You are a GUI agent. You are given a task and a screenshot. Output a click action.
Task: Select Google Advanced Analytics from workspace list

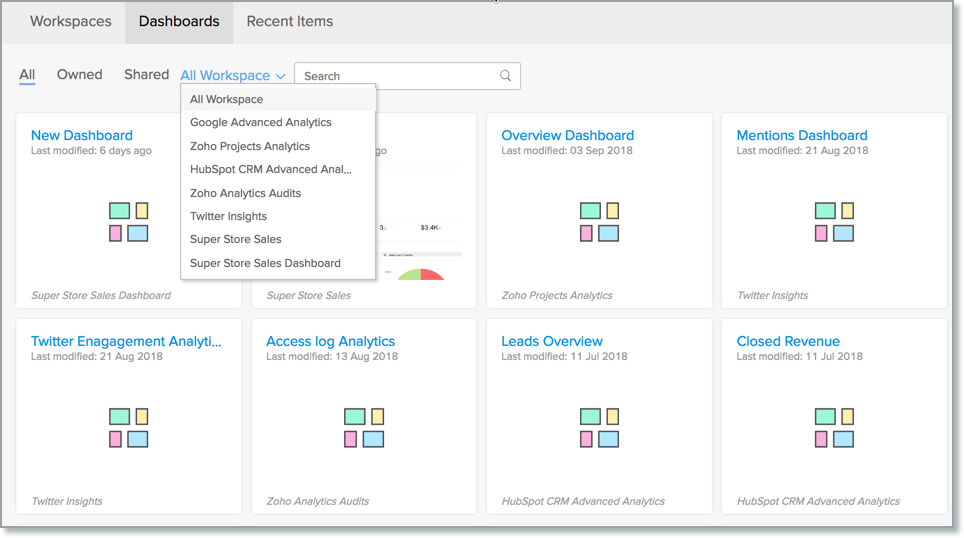pyautogui.click(x=261, y=123)
